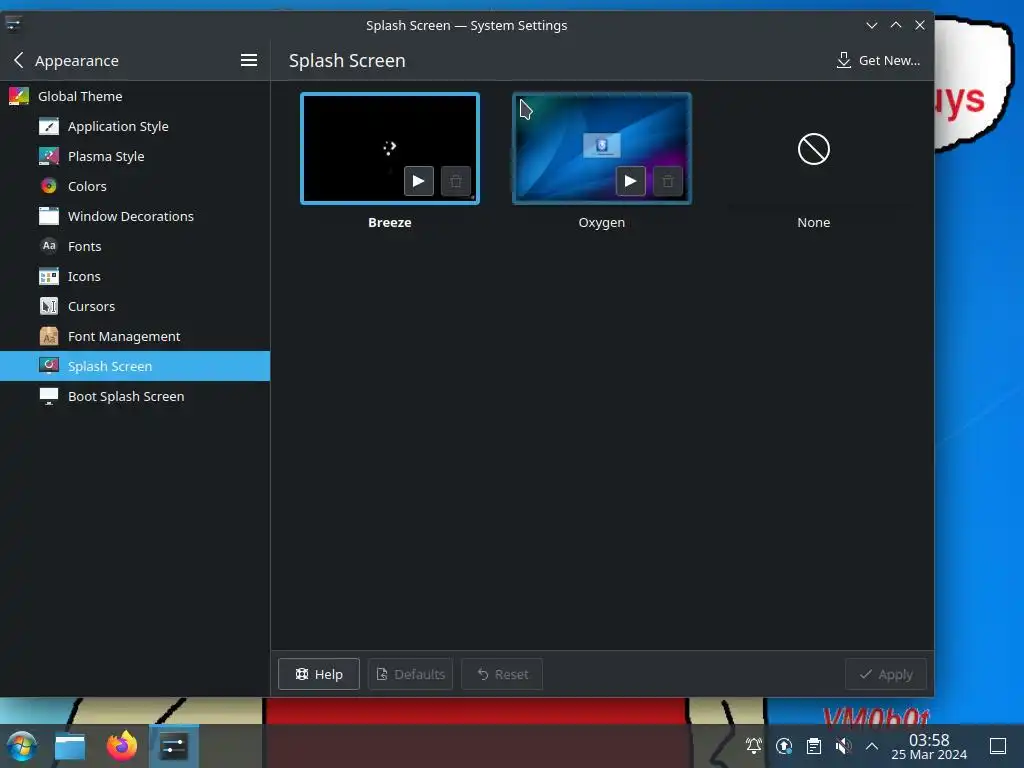Screen dimensions: 1024x768
Task: Click the show desktop button
Action: point(998,746)
